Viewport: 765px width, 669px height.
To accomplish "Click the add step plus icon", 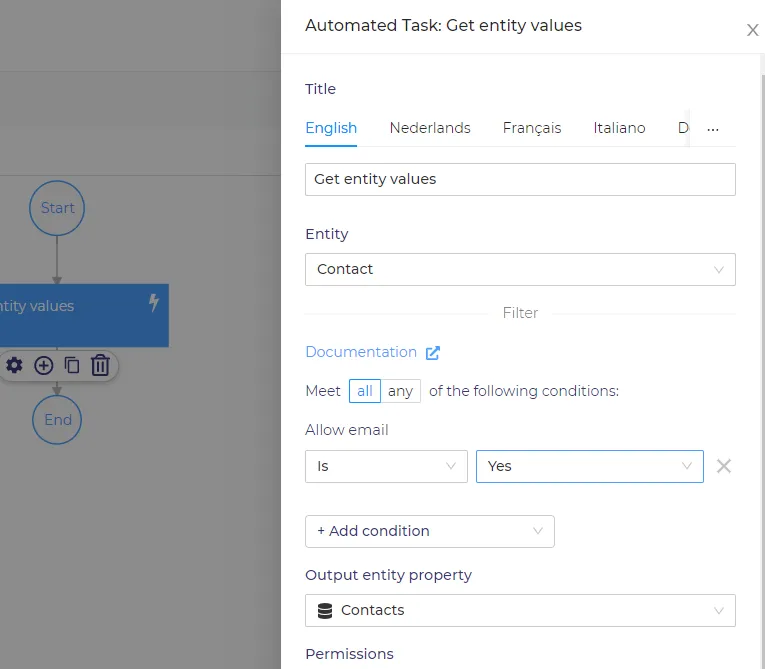I will 43,365.
